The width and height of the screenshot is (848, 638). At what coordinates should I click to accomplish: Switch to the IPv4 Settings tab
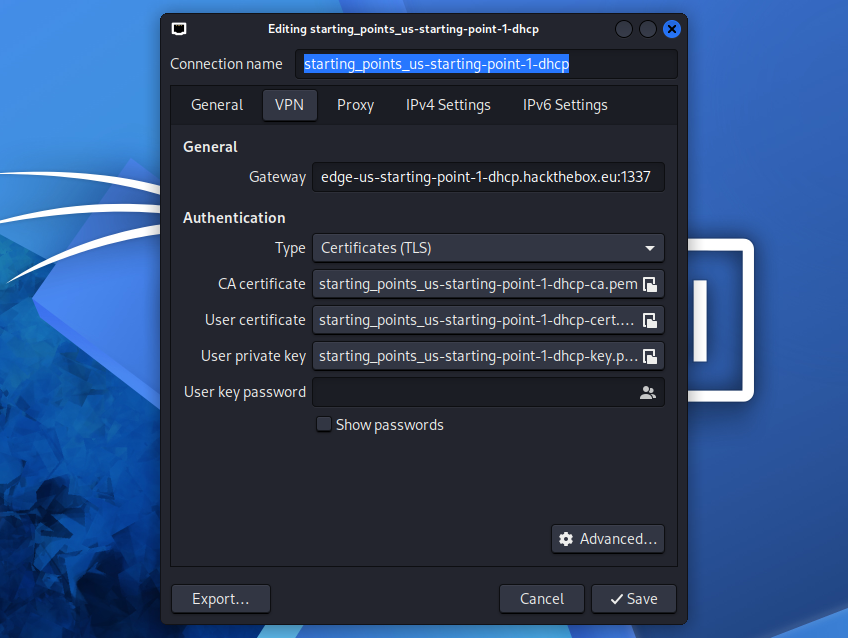pos(447,105)
